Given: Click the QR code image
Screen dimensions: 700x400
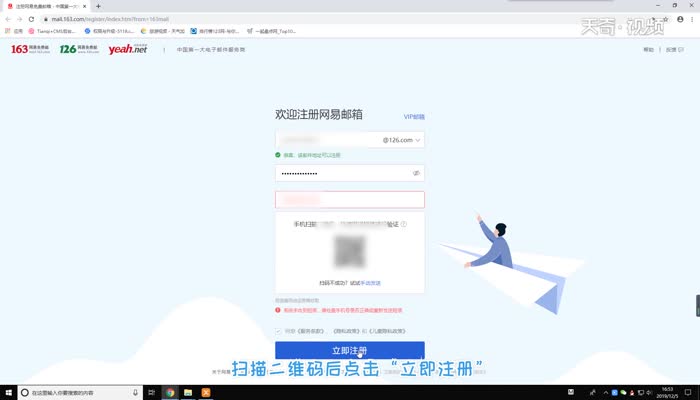Looking at the screenshot, I should (350, 251).
